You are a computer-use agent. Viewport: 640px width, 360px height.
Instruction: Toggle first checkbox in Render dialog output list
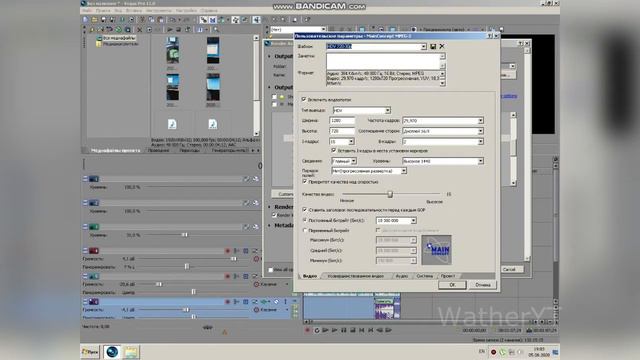tap(274, 97)
